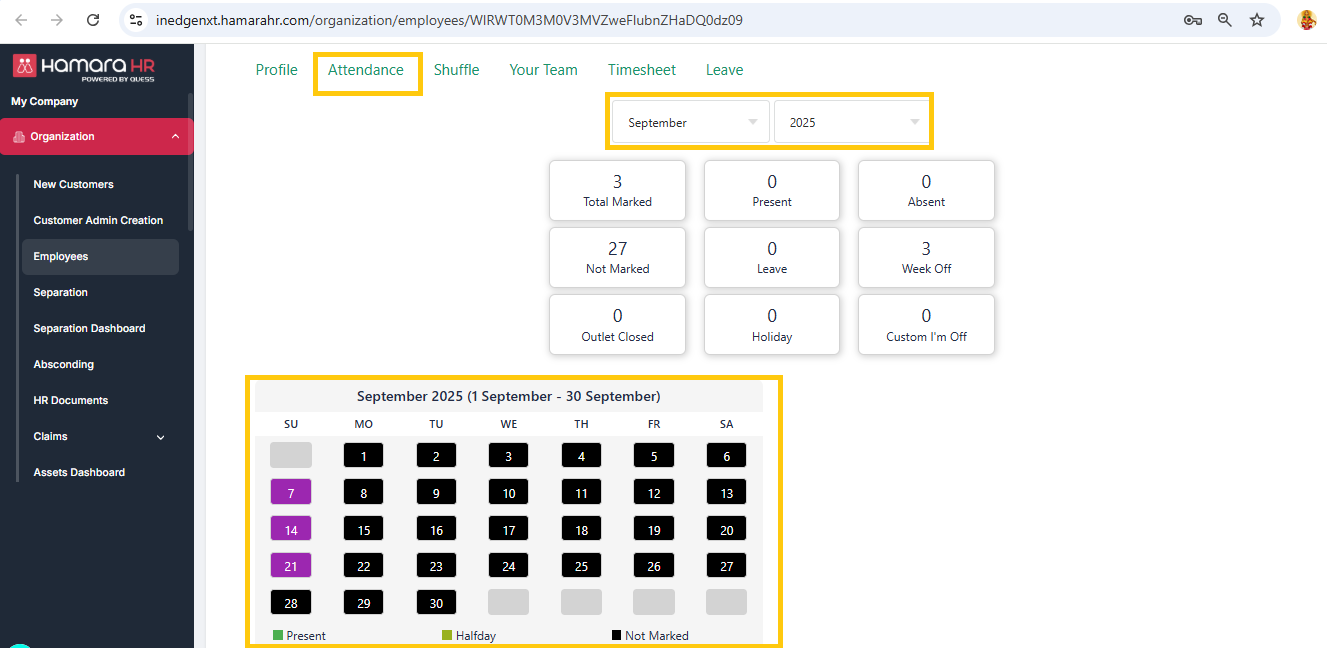Click the Hamara HR logo

[x=84, y=68]
